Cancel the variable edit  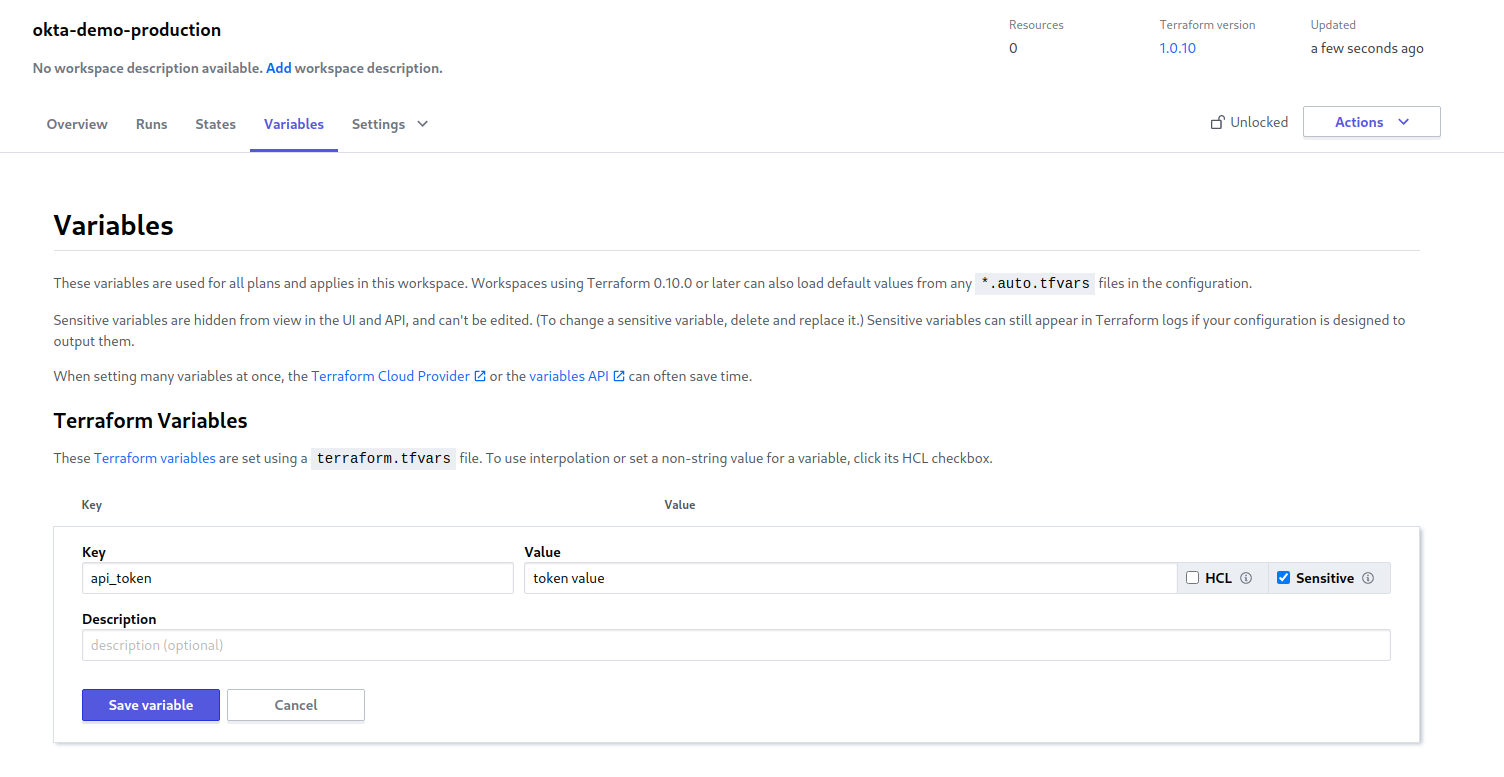[296, 705]
